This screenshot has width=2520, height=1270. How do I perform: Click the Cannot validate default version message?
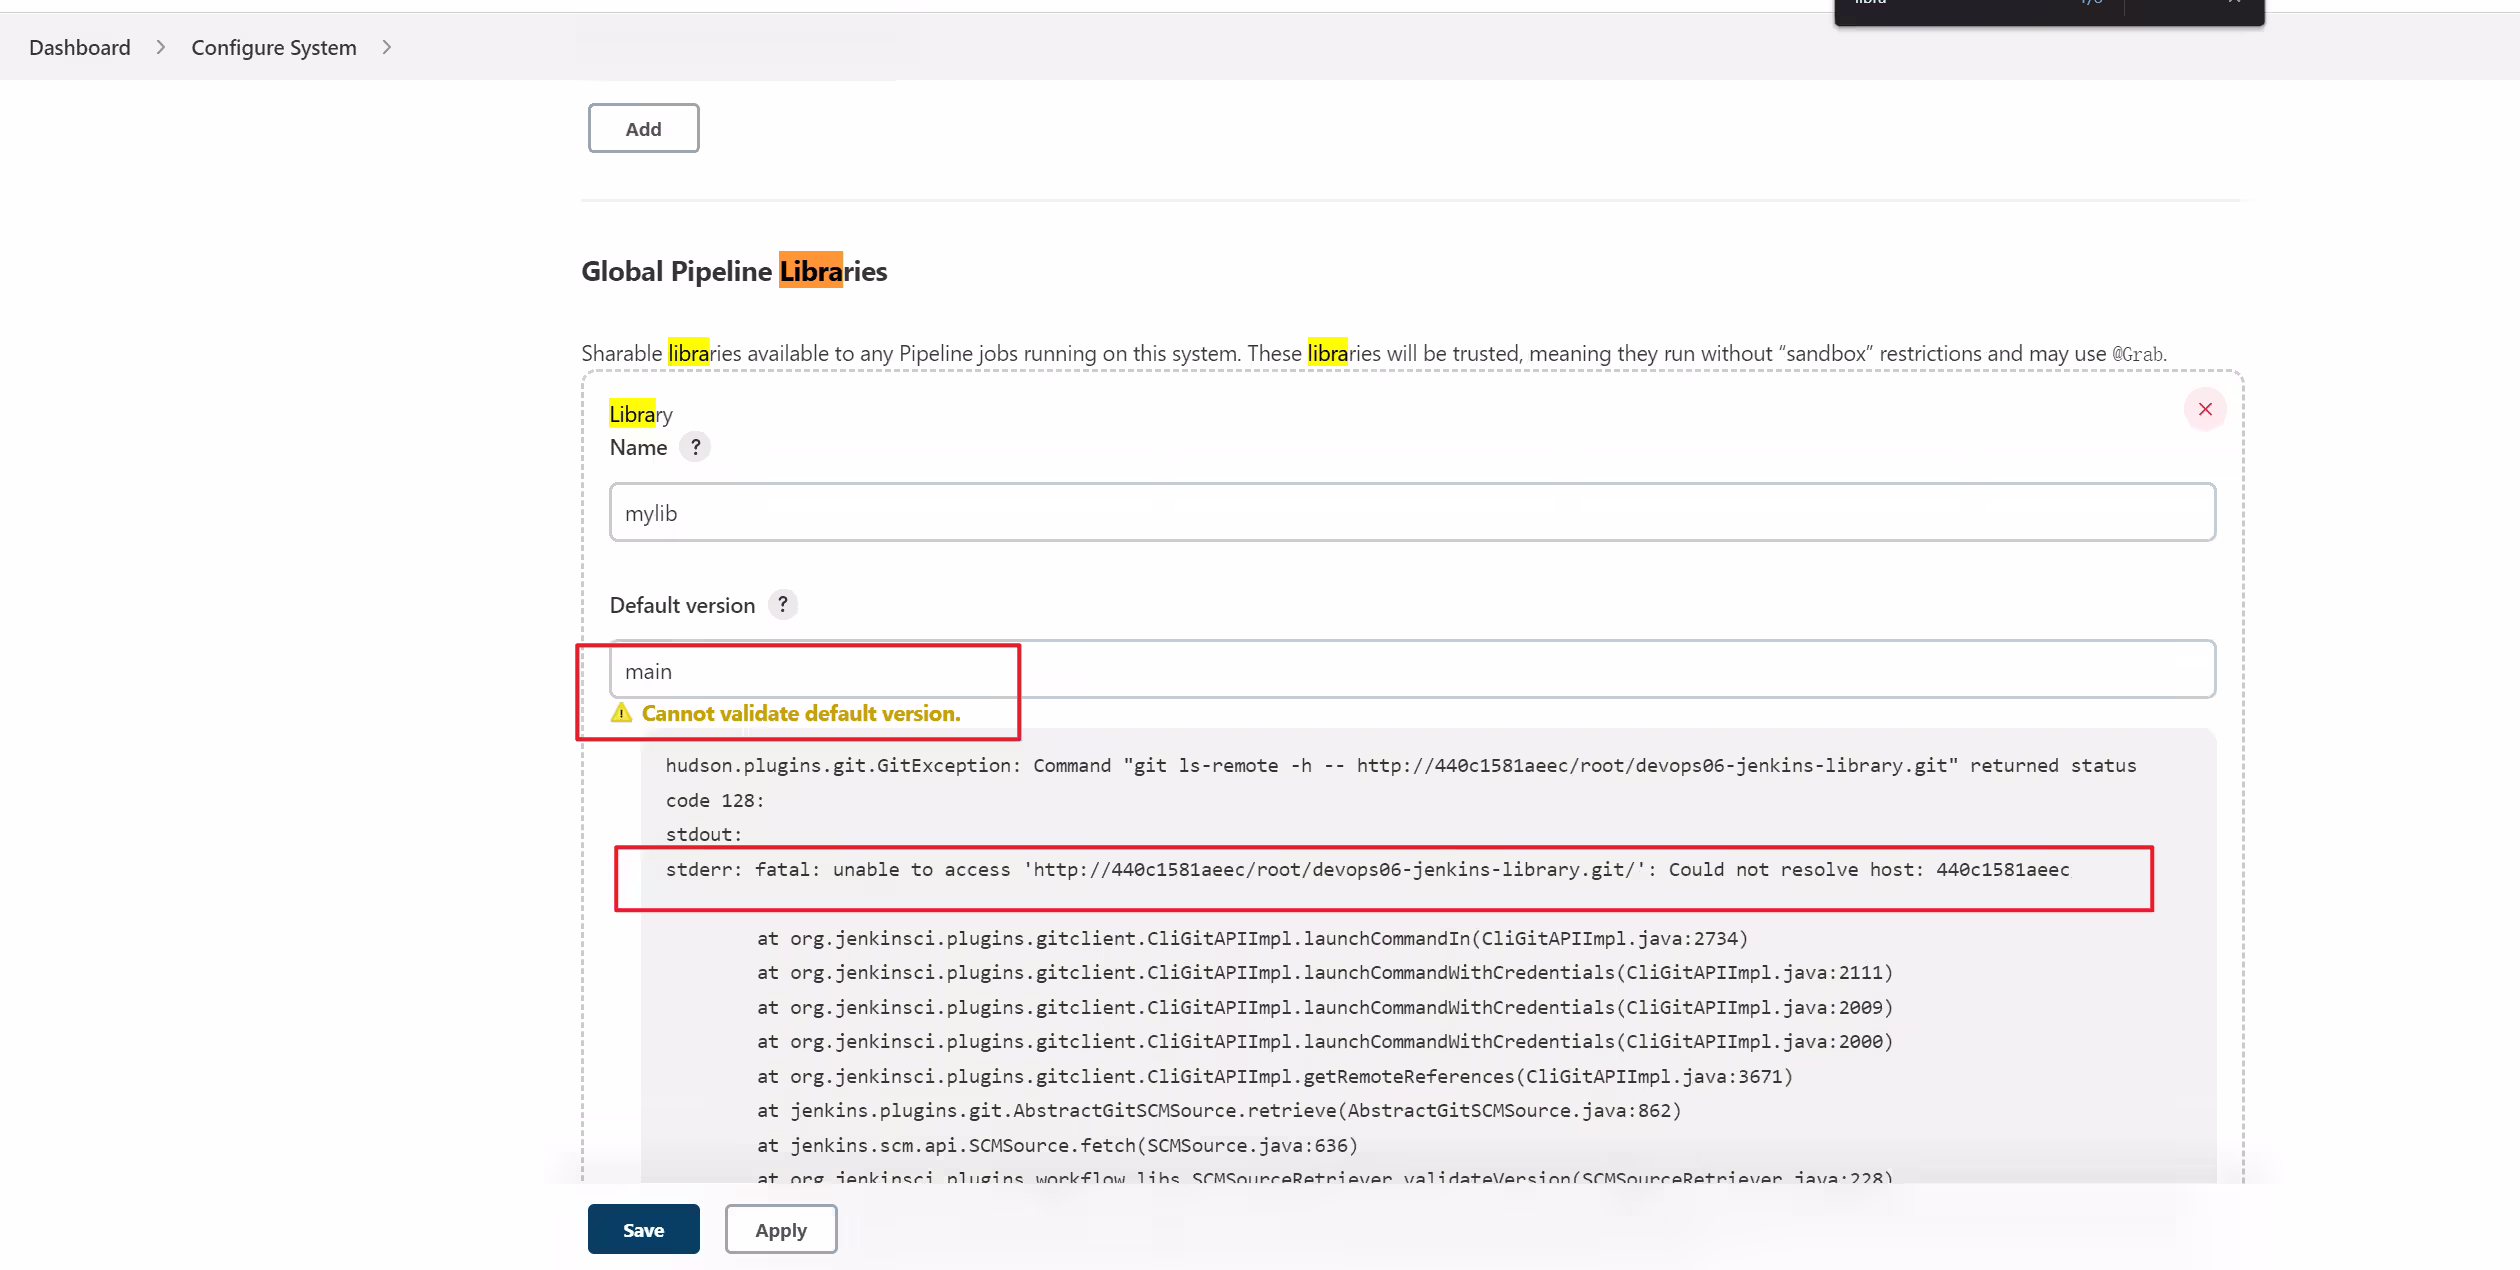(801, 714)
